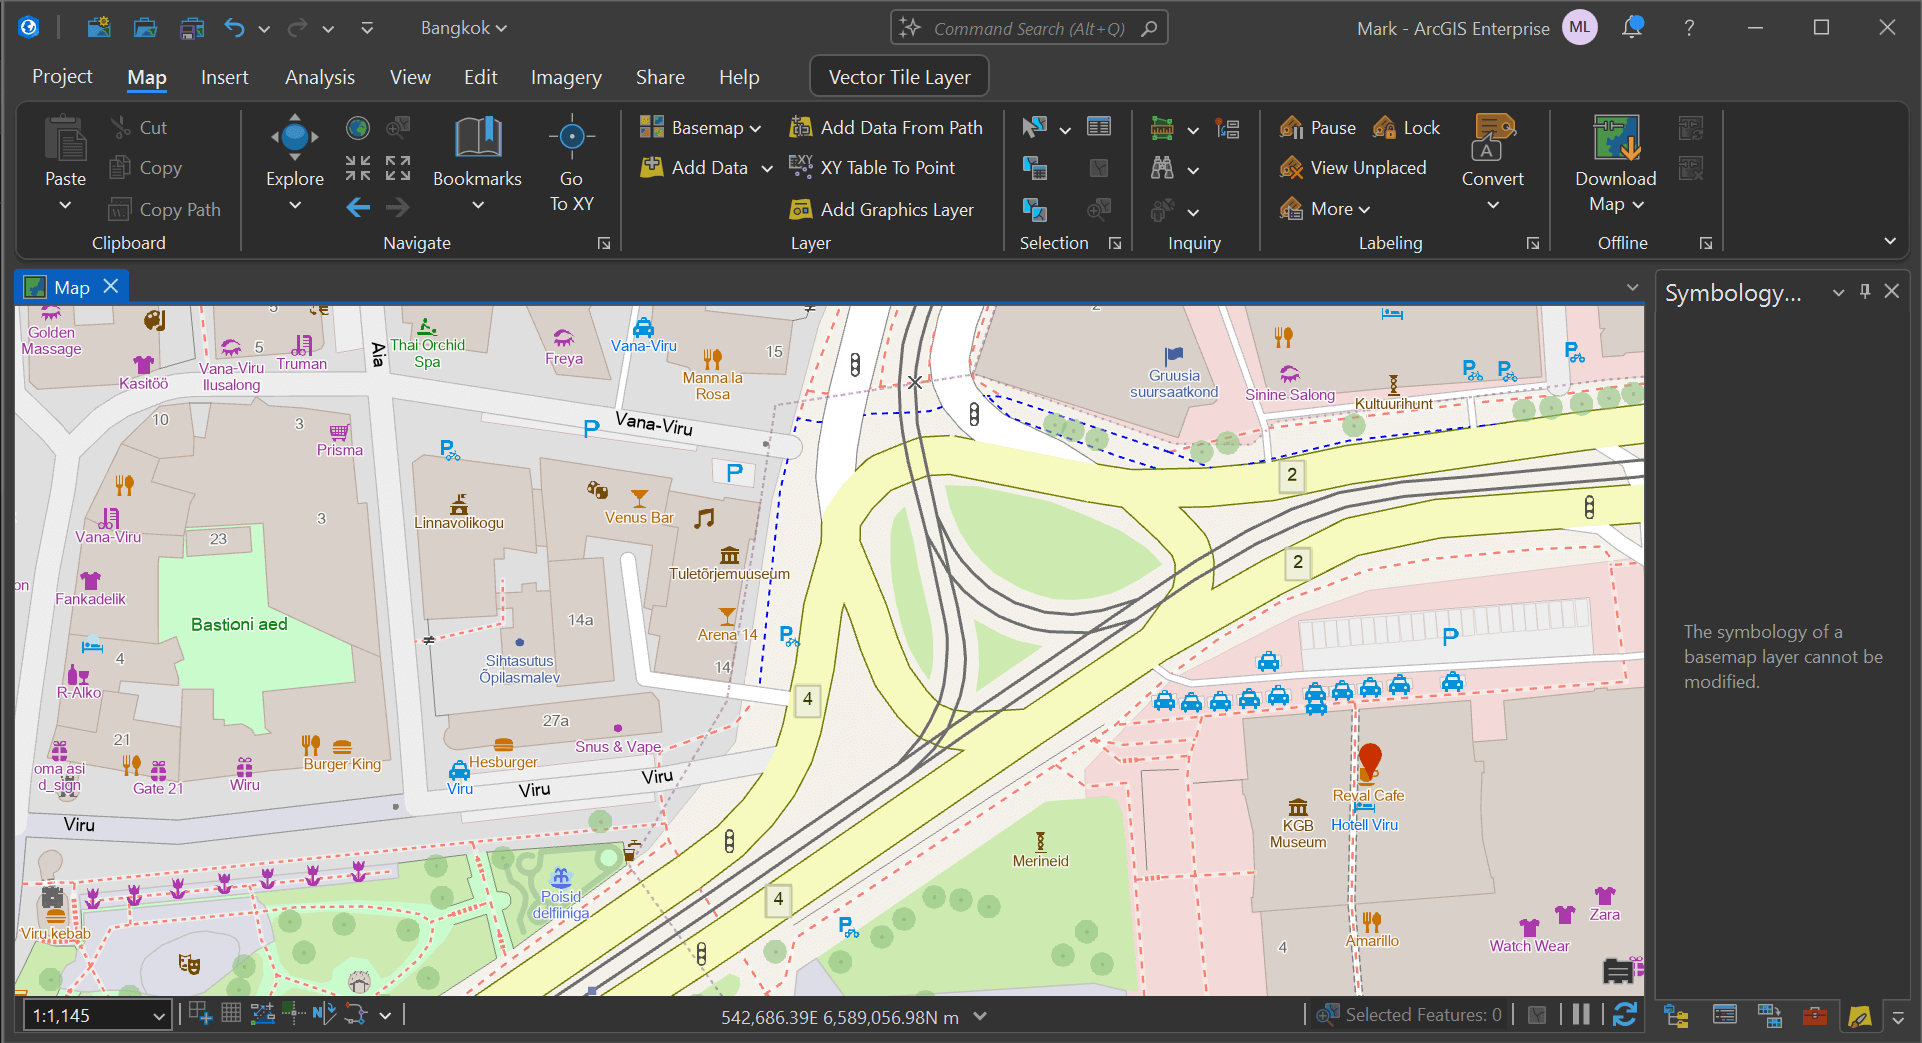Viewport: 1922px width, 1043px height.
Task: Click the Refresh map icon in status bar
Action: pyautogui.click(x=1625, y=1015)
